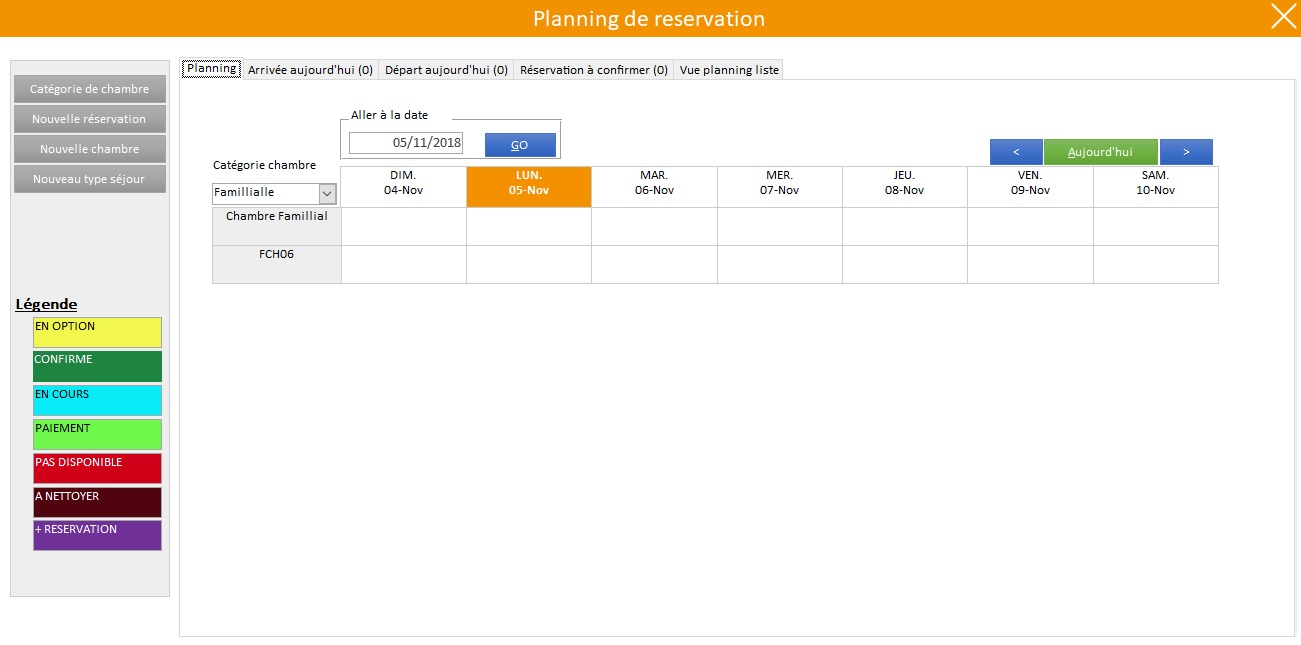Click the Catégorie de chambre sidebar button
The width and height of the screenshot is (1301, 645).
pos(89,89)
